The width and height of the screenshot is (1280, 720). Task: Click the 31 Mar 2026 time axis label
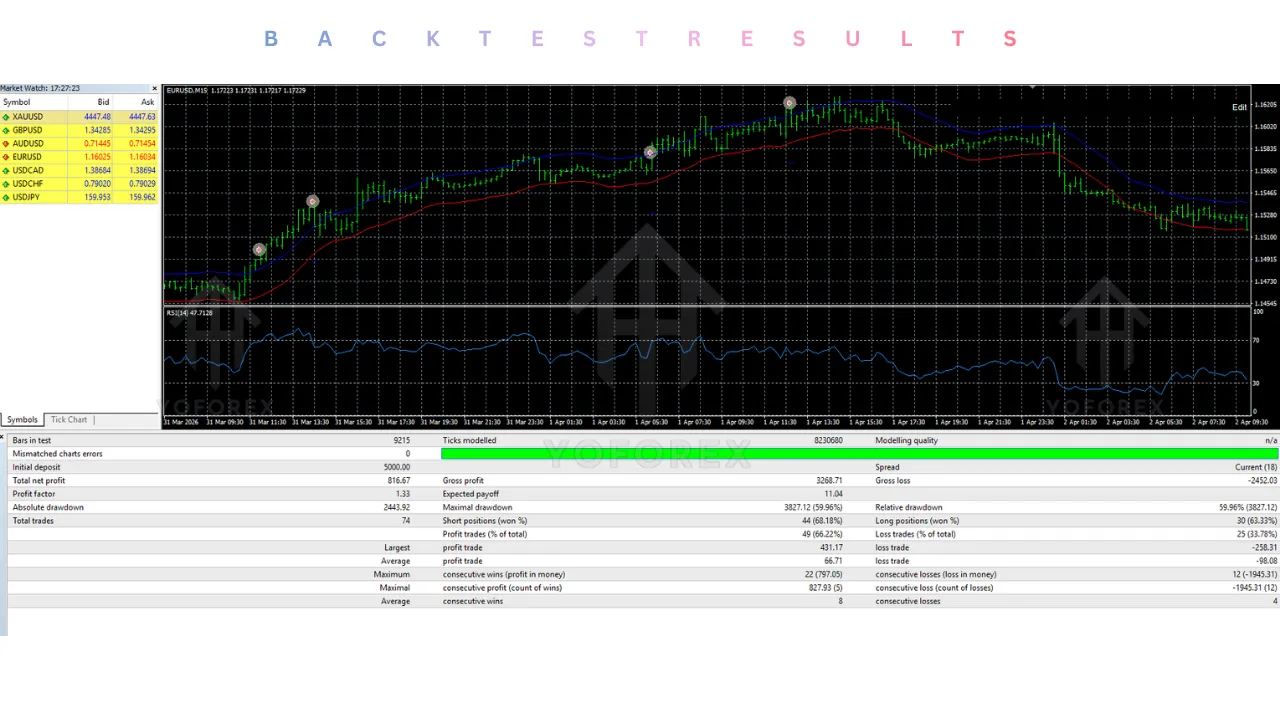coord(181,422)
